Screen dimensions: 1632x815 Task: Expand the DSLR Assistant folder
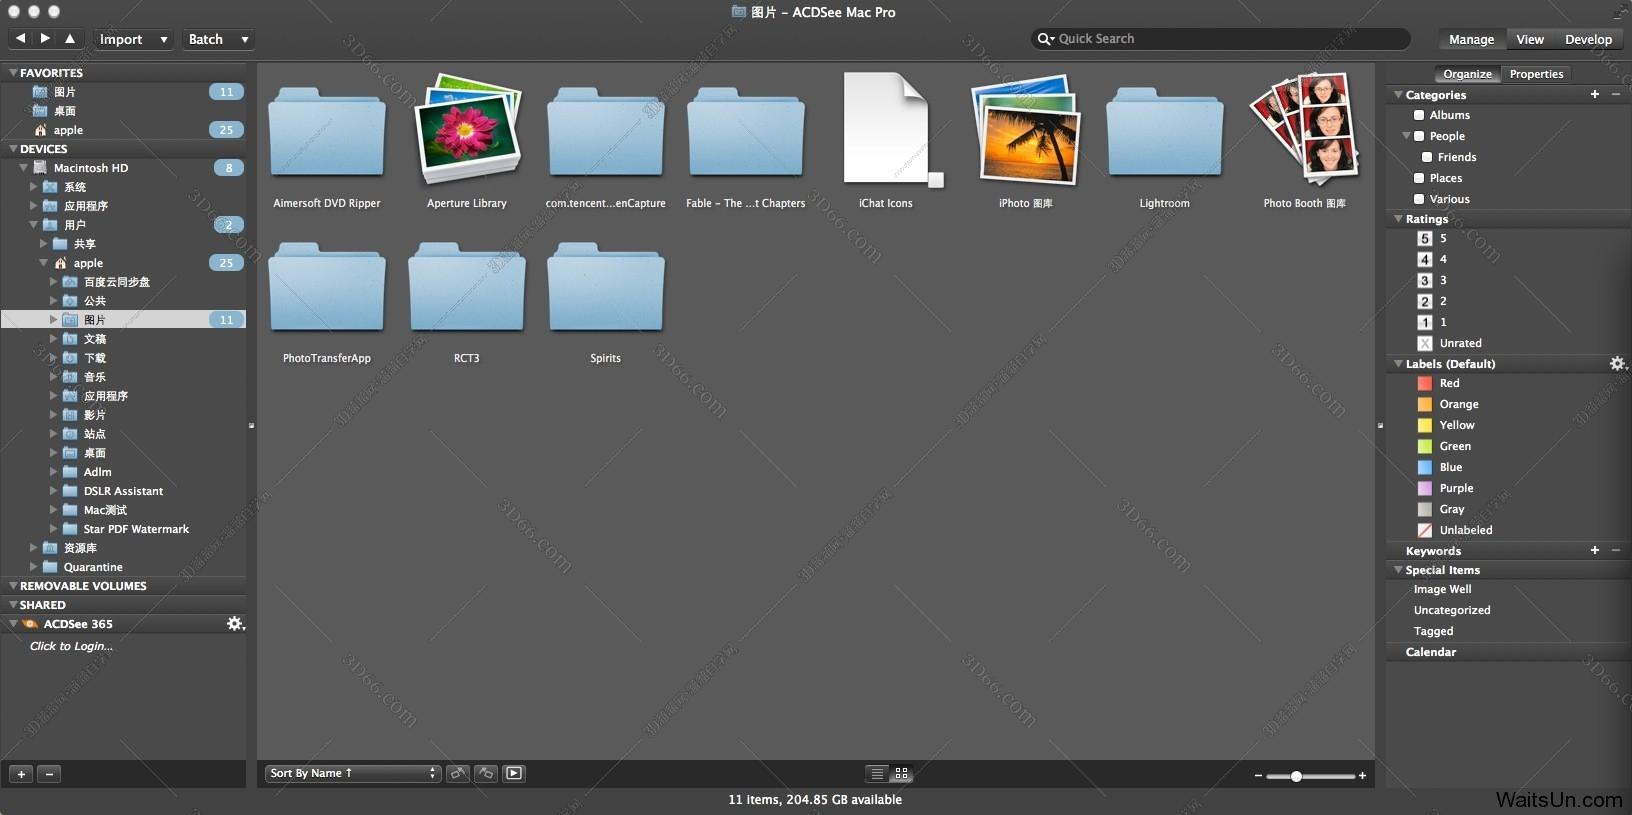[x=53, y=491]
